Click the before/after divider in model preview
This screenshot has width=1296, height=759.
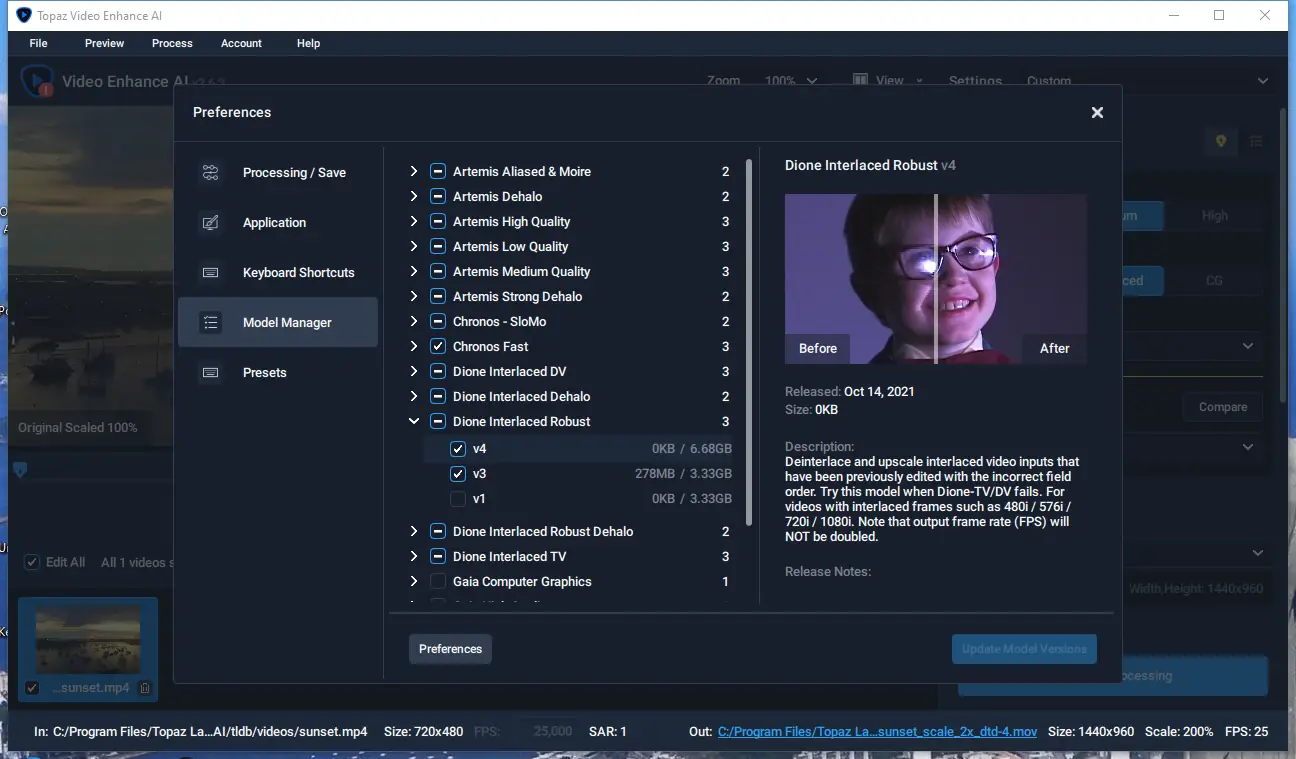[936, 279]
